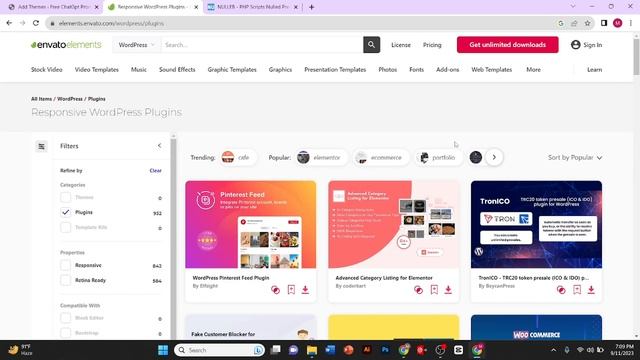
Task: Open the Sign In account icon
Action: pos(576,45)
